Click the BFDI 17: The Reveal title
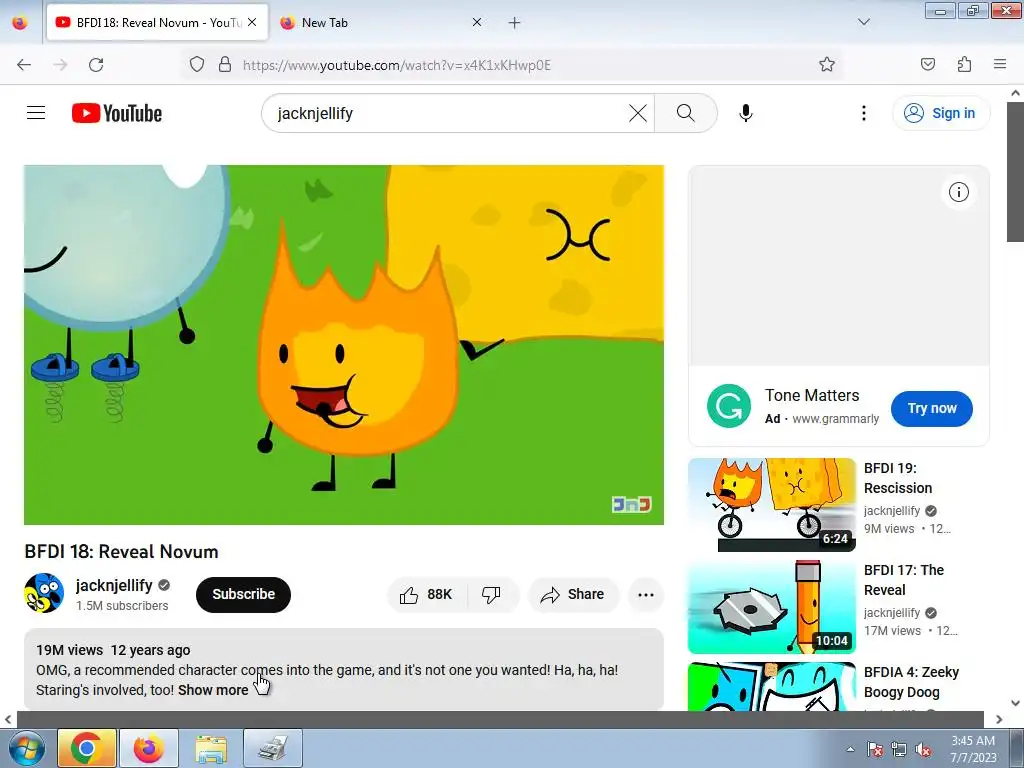The width and height of the screenshot is (1024, 768). [x=904, y=580]
